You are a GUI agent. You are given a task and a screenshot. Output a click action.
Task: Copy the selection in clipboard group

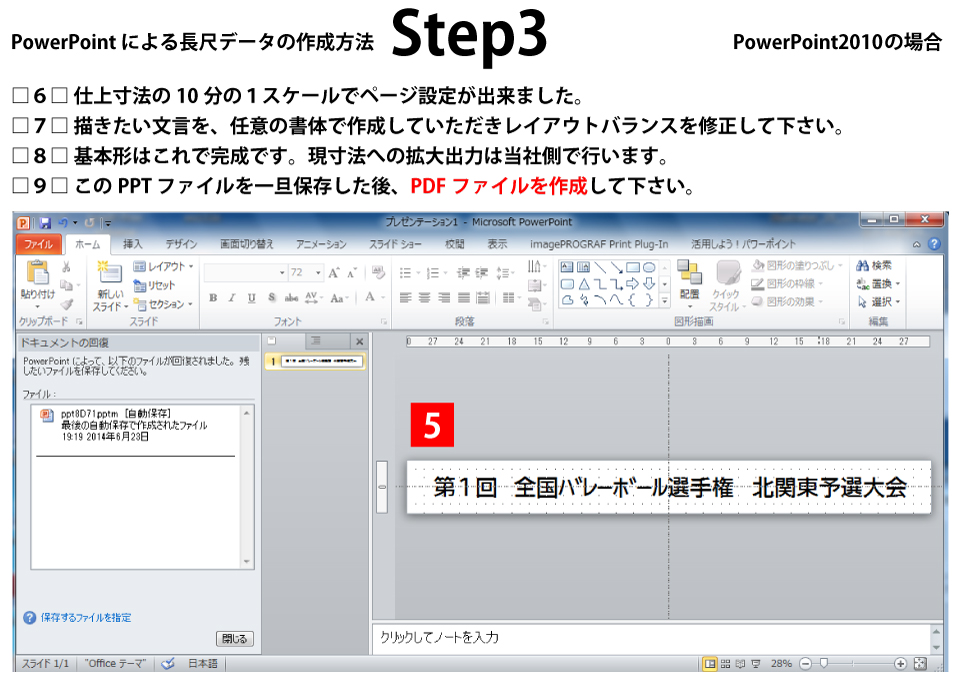[x=67, y=285]
